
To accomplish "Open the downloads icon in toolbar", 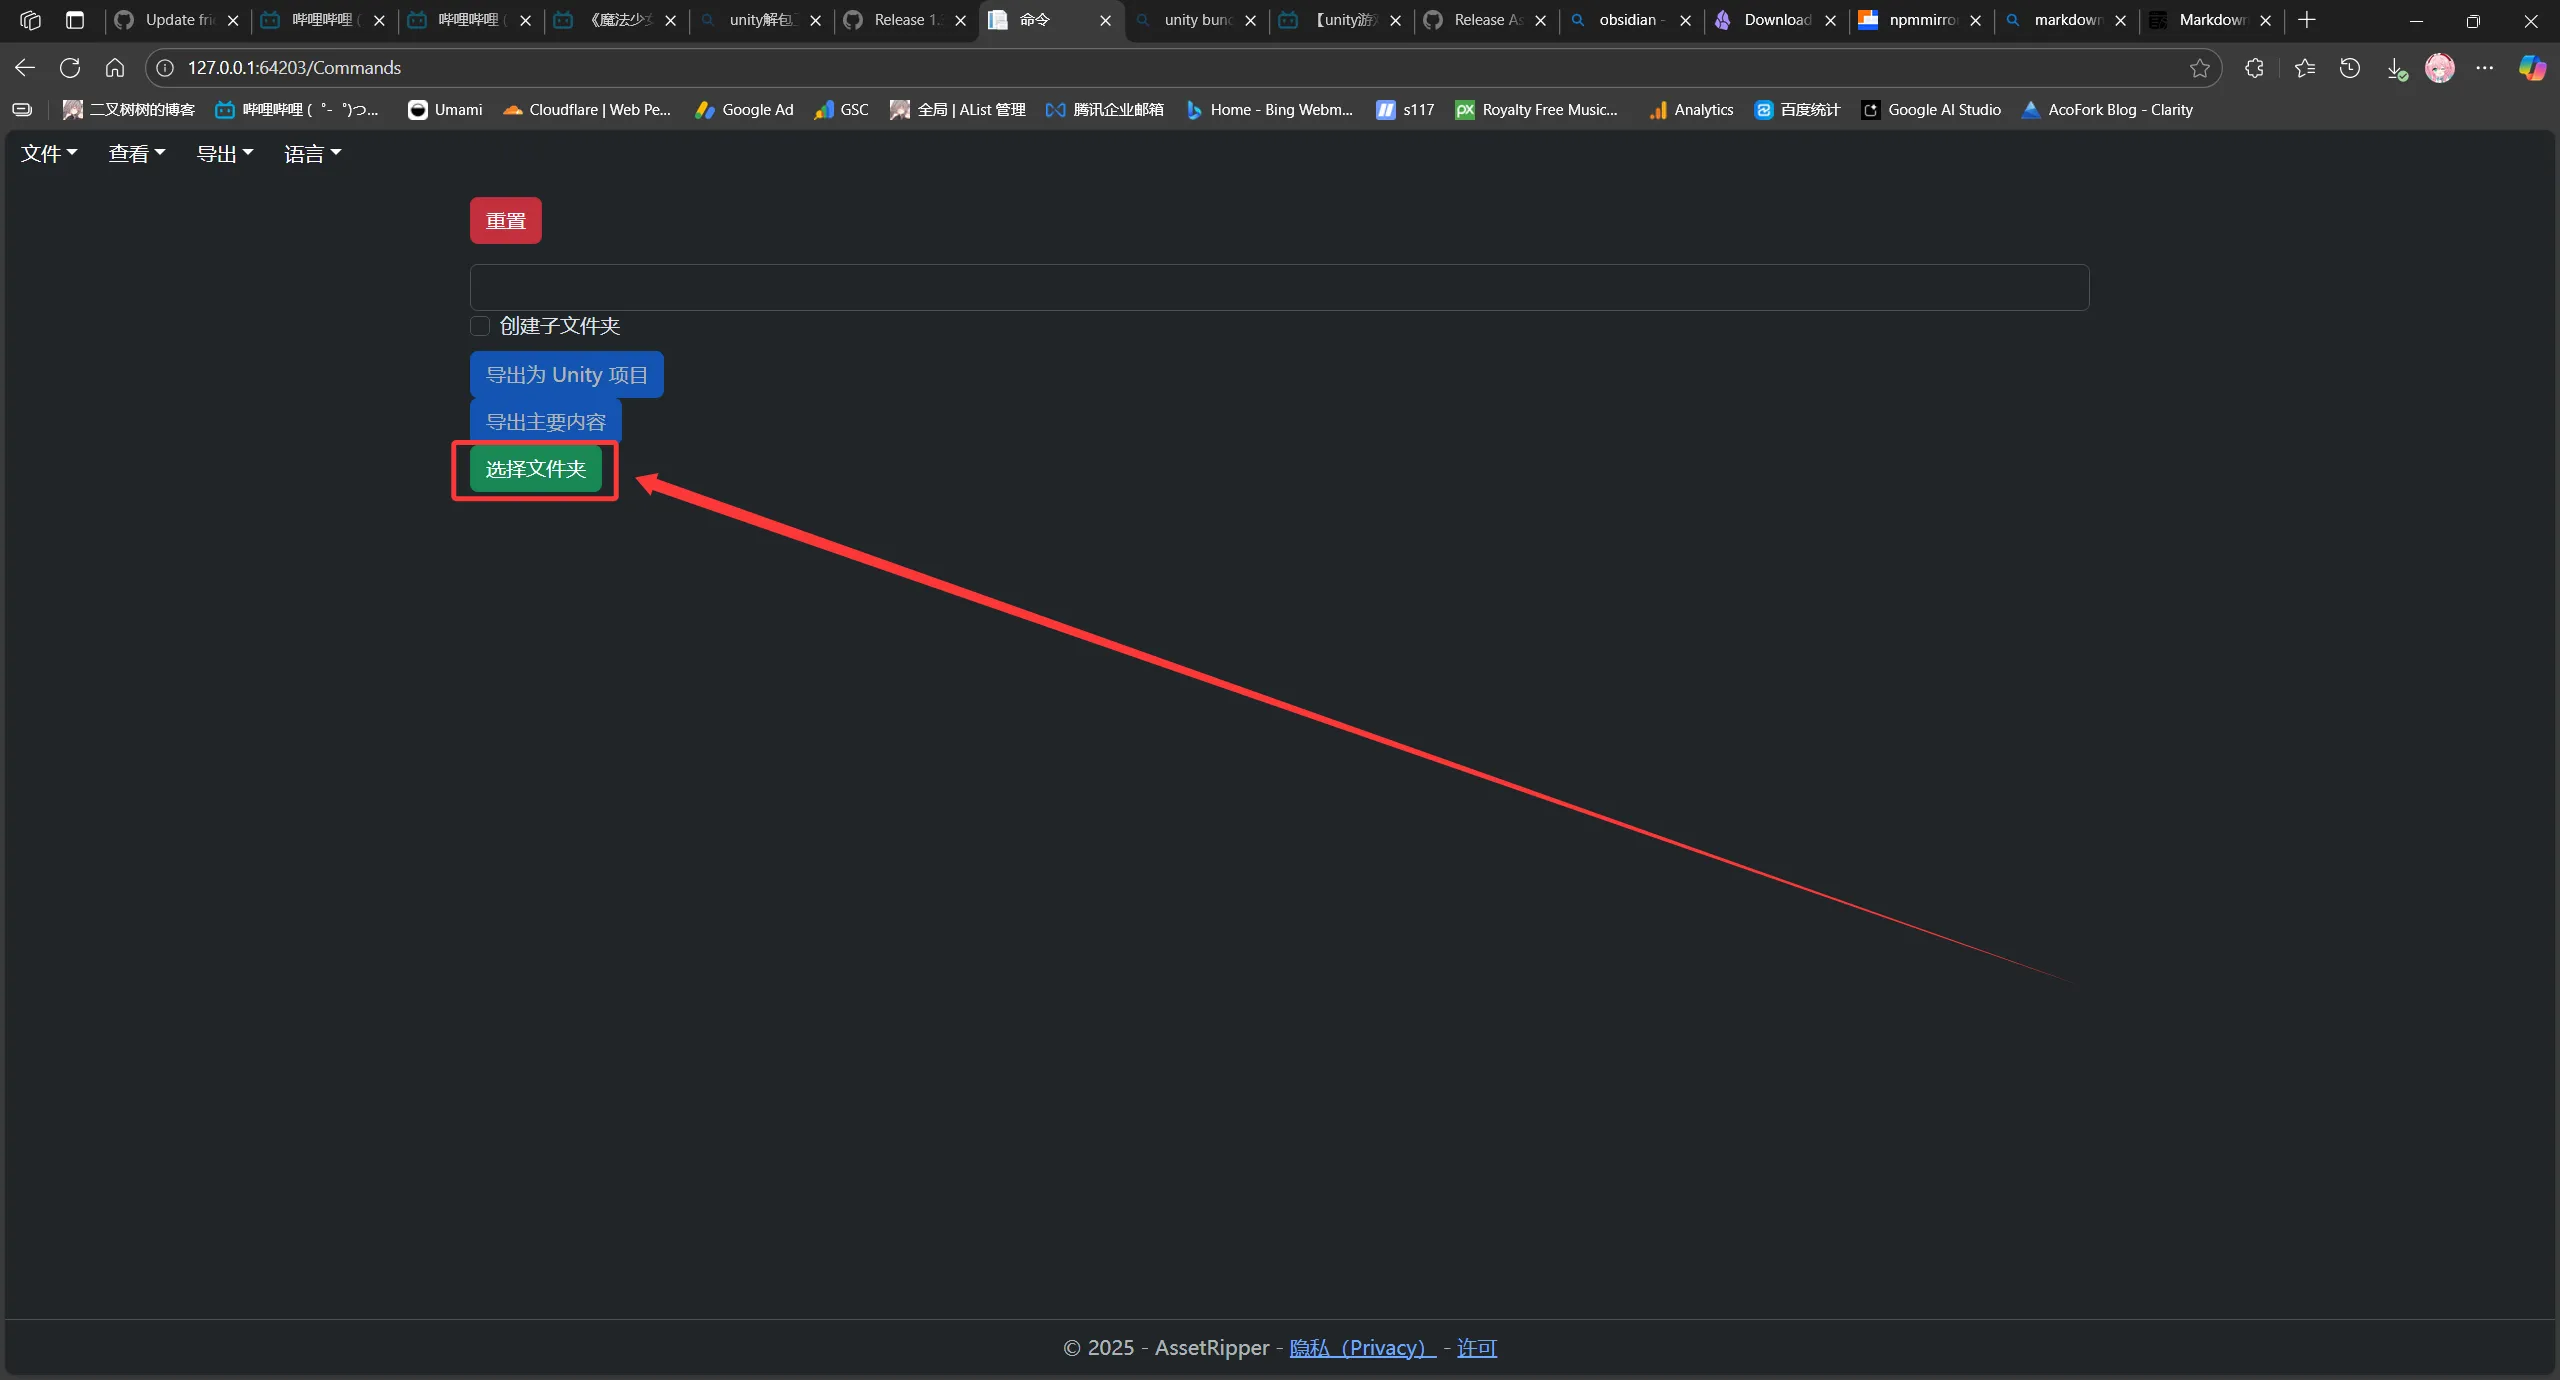I will pyautogui.click(x=2396, y=68).
